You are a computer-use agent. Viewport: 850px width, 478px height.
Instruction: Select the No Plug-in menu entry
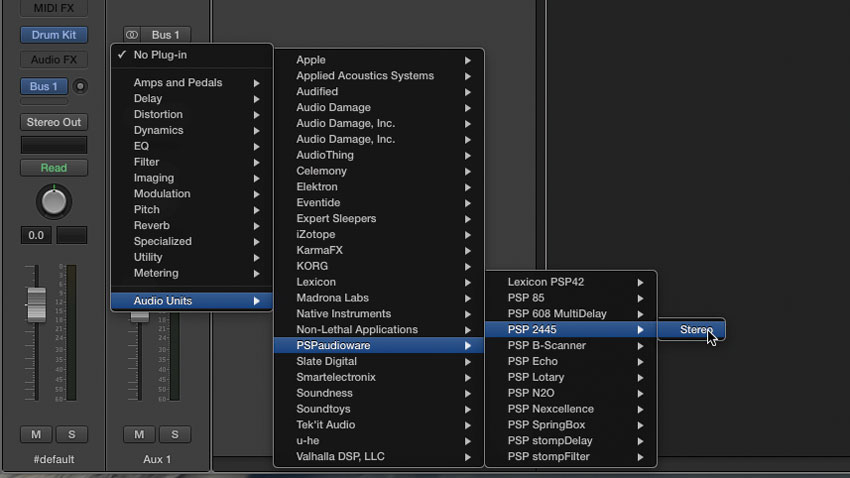(192, 55)
